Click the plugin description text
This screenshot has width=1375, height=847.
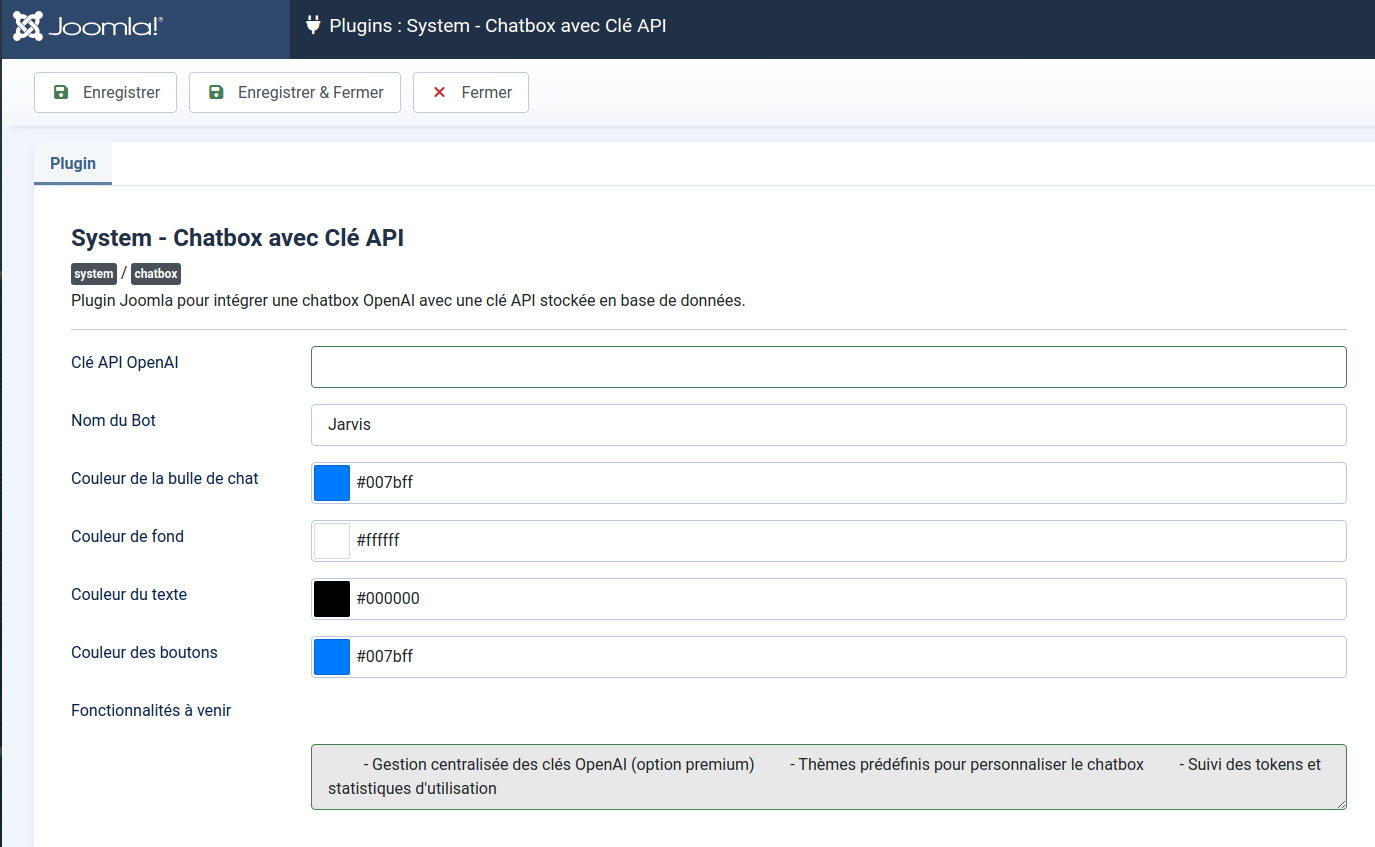[x=408, y=300]
